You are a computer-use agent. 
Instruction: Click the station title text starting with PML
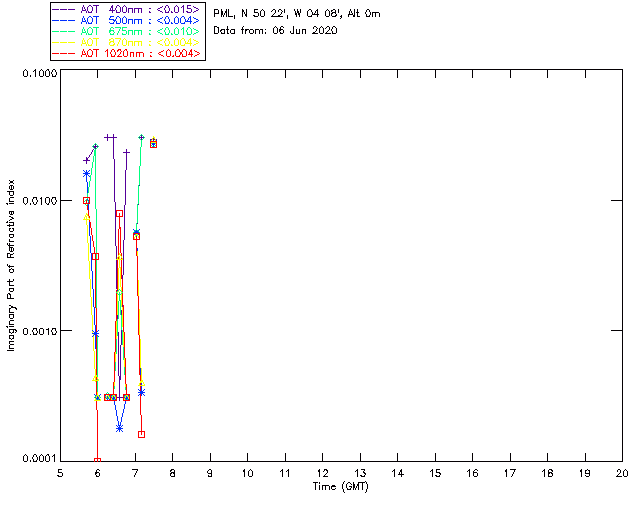pyautogui.click(x=297, y=14)
